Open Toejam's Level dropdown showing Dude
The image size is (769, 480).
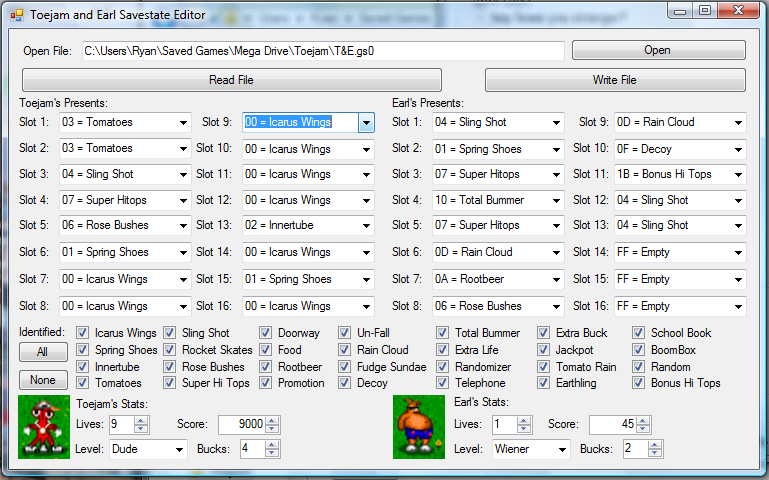tap(179, 450)
